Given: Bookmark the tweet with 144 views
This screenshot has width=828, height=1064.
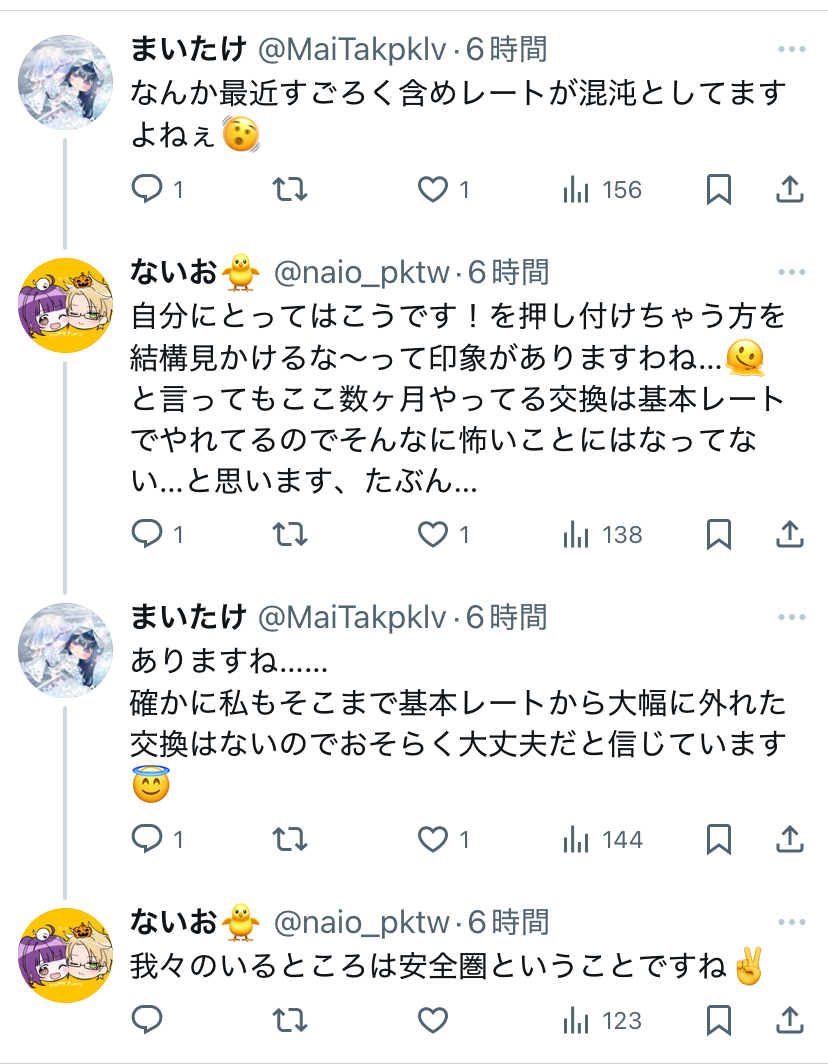Looking at the screenshot, I should [x=718, y=839].
